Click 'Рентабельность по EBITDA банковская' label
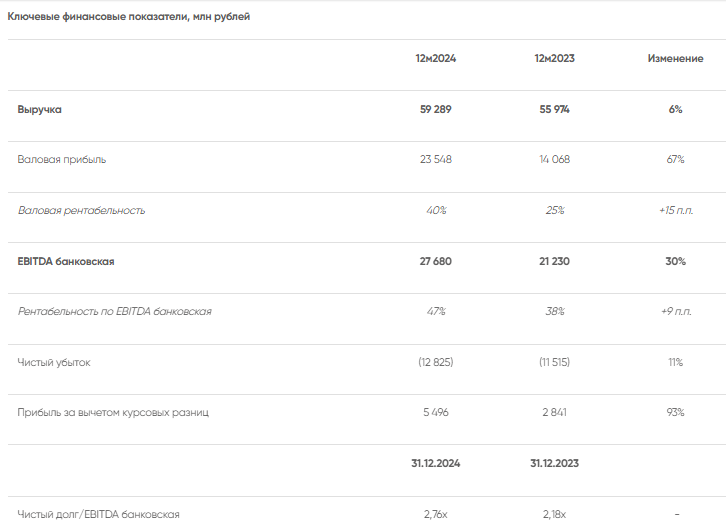 click(114, 311)
